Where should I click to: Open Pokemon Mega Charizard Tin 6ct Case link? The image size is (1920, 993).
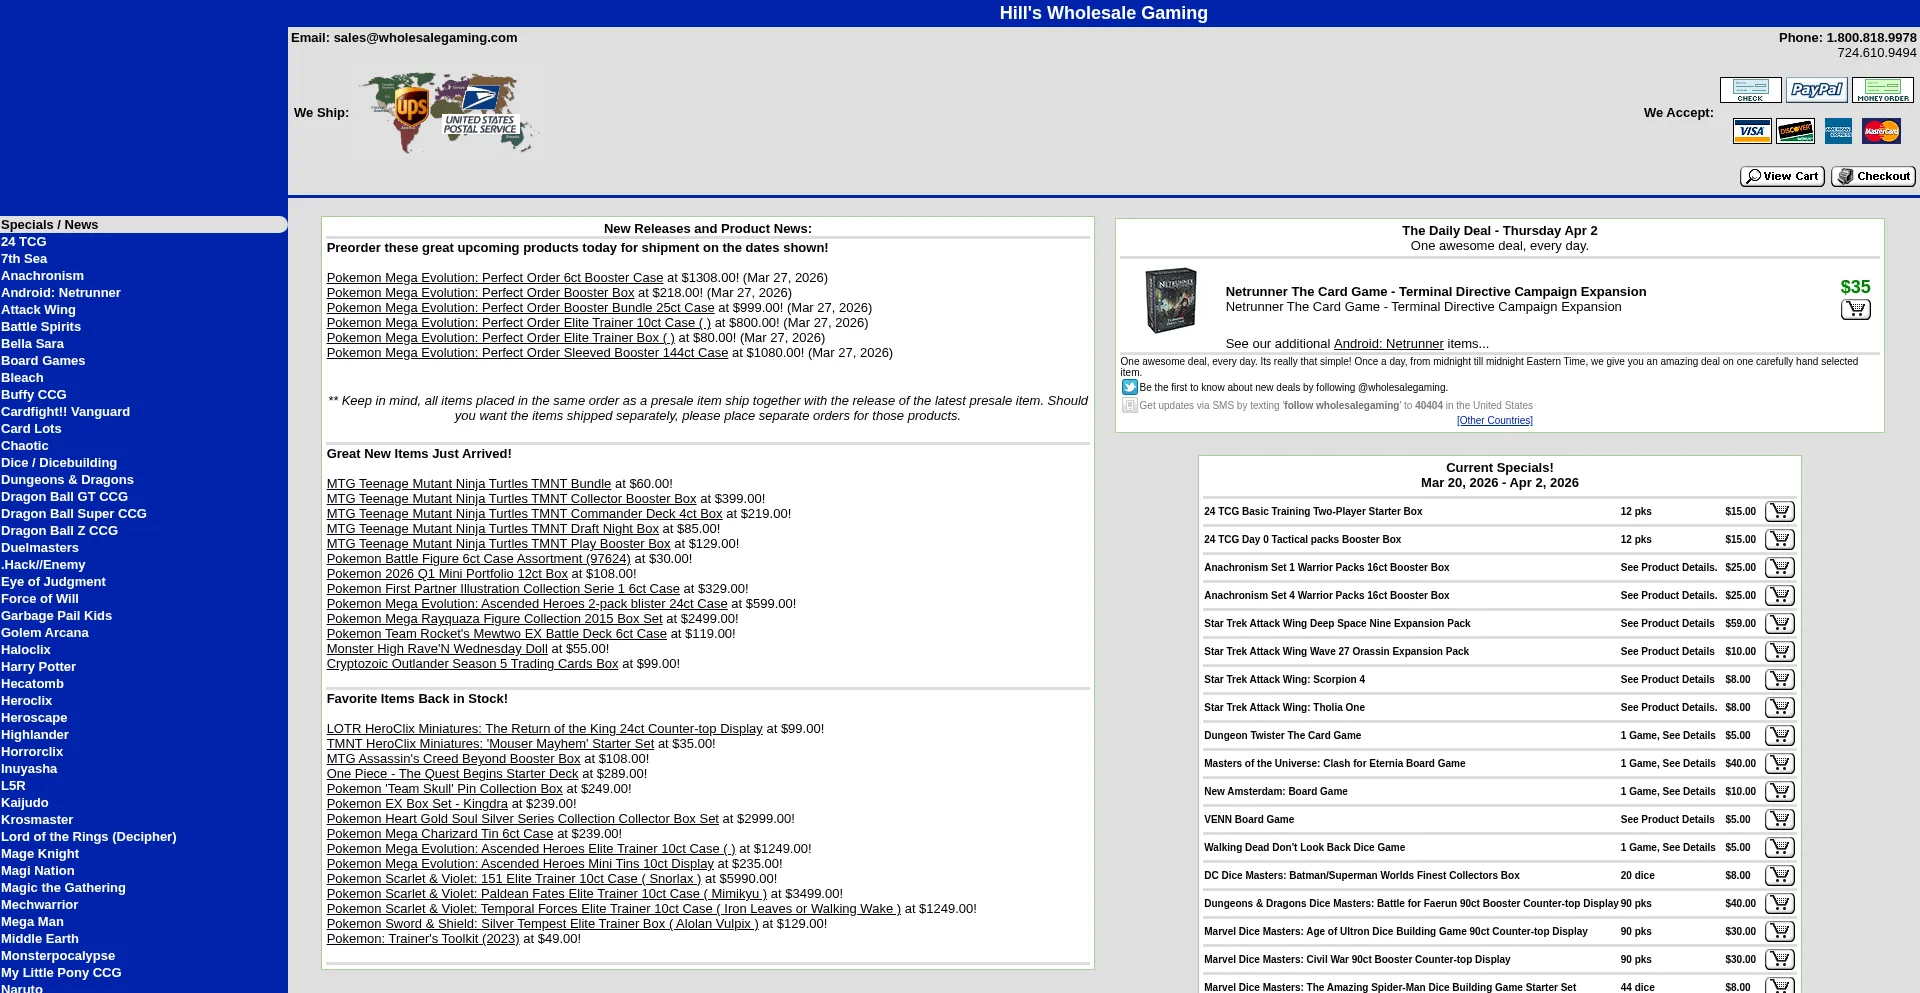click(x=440, y=834)
